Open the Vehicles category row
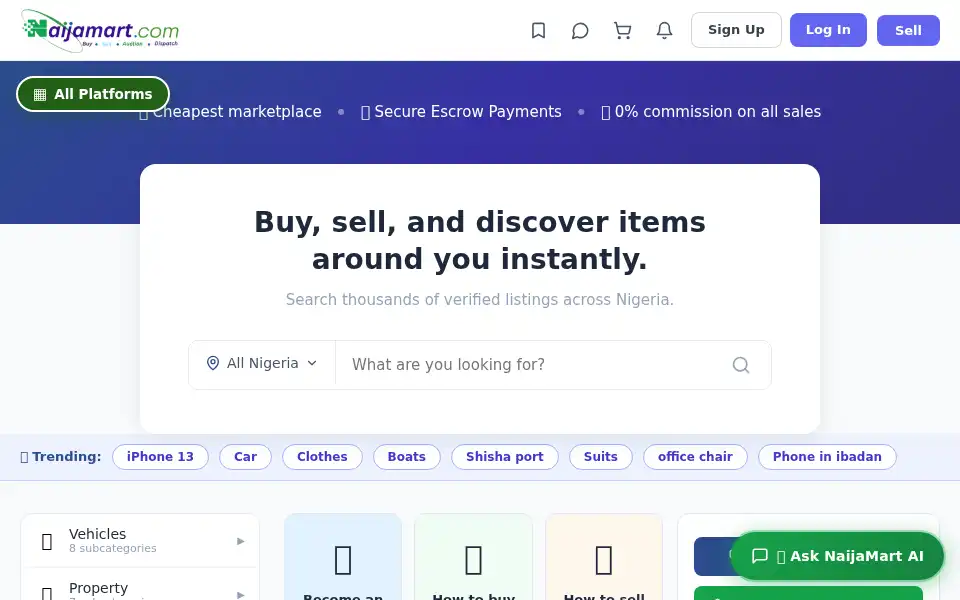The image size is (960, 600). pos(140,541)
